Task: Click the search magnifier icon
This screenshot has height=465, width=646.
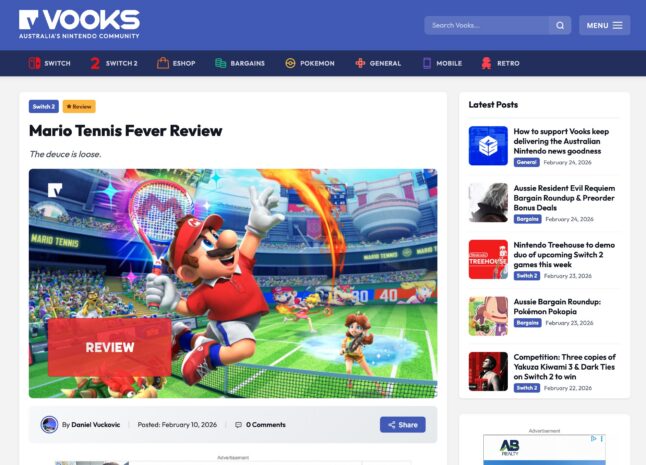Action: click(x=560, y=26)
